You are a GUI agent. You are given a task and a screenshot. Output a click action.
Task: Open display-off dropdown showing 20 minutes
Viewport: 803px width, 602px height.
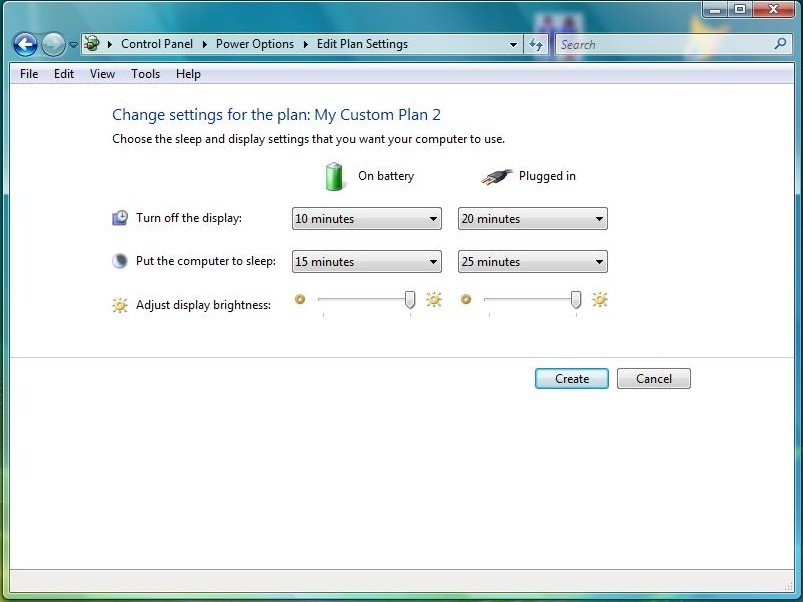533,219
